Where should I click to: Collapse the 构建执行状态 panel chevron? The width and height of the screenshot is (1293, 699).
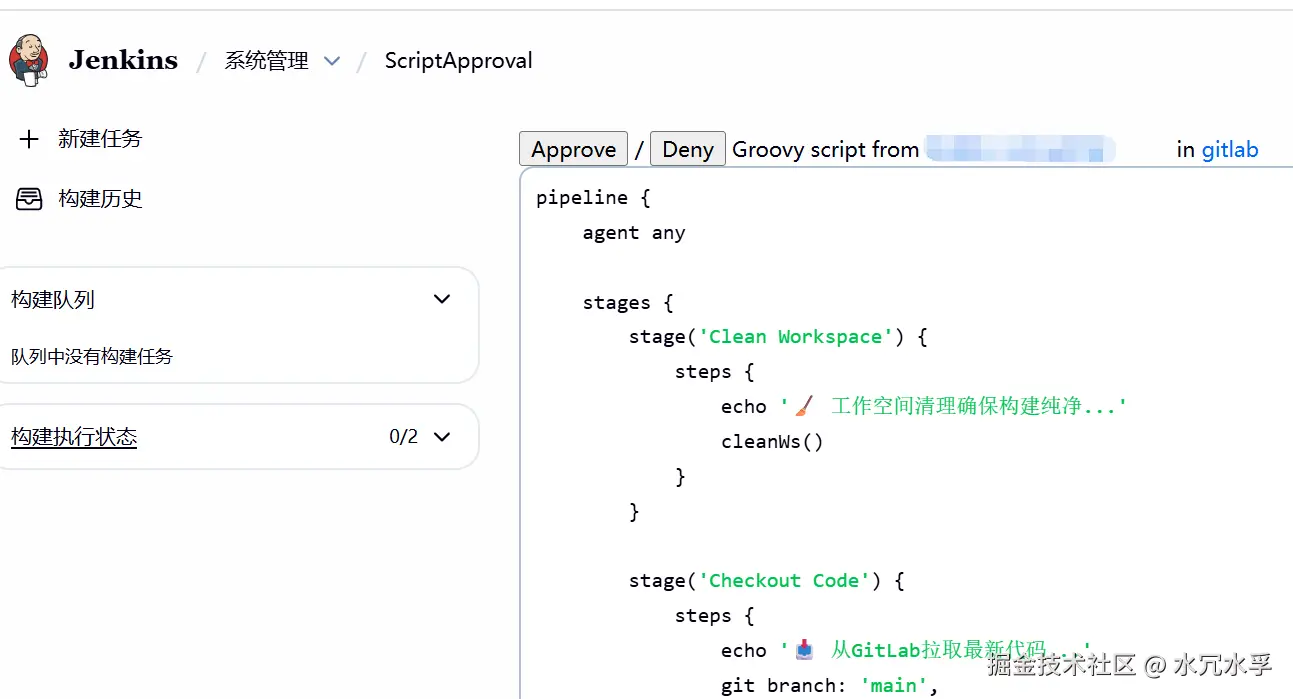tap(442, 436)
